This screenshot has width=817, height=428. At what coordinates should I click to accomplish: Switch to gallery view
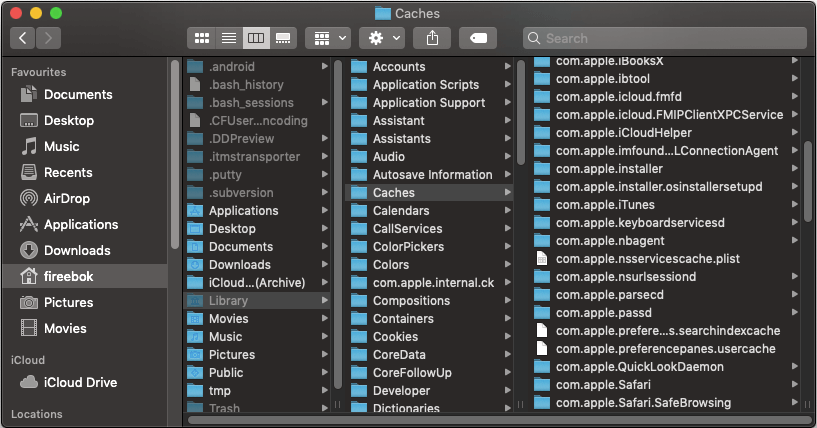point(283,38)
